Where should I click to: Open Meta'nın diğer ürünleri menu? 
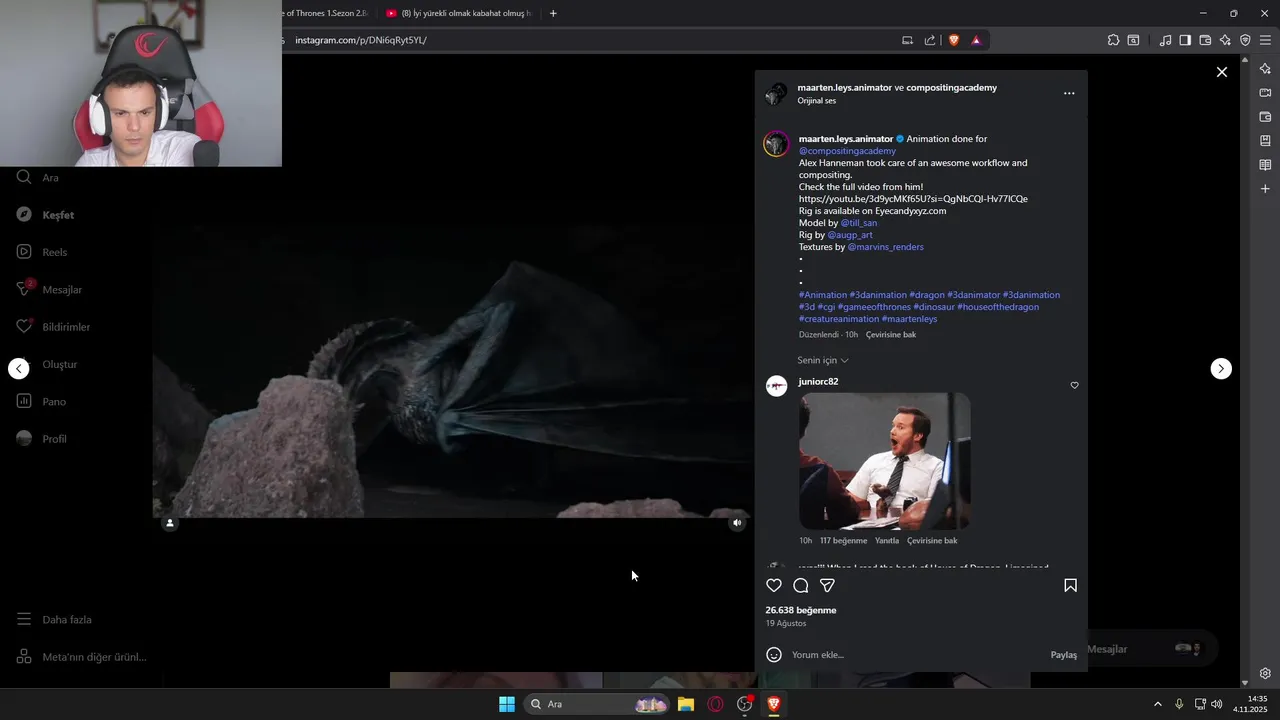[x=82, y=657]
